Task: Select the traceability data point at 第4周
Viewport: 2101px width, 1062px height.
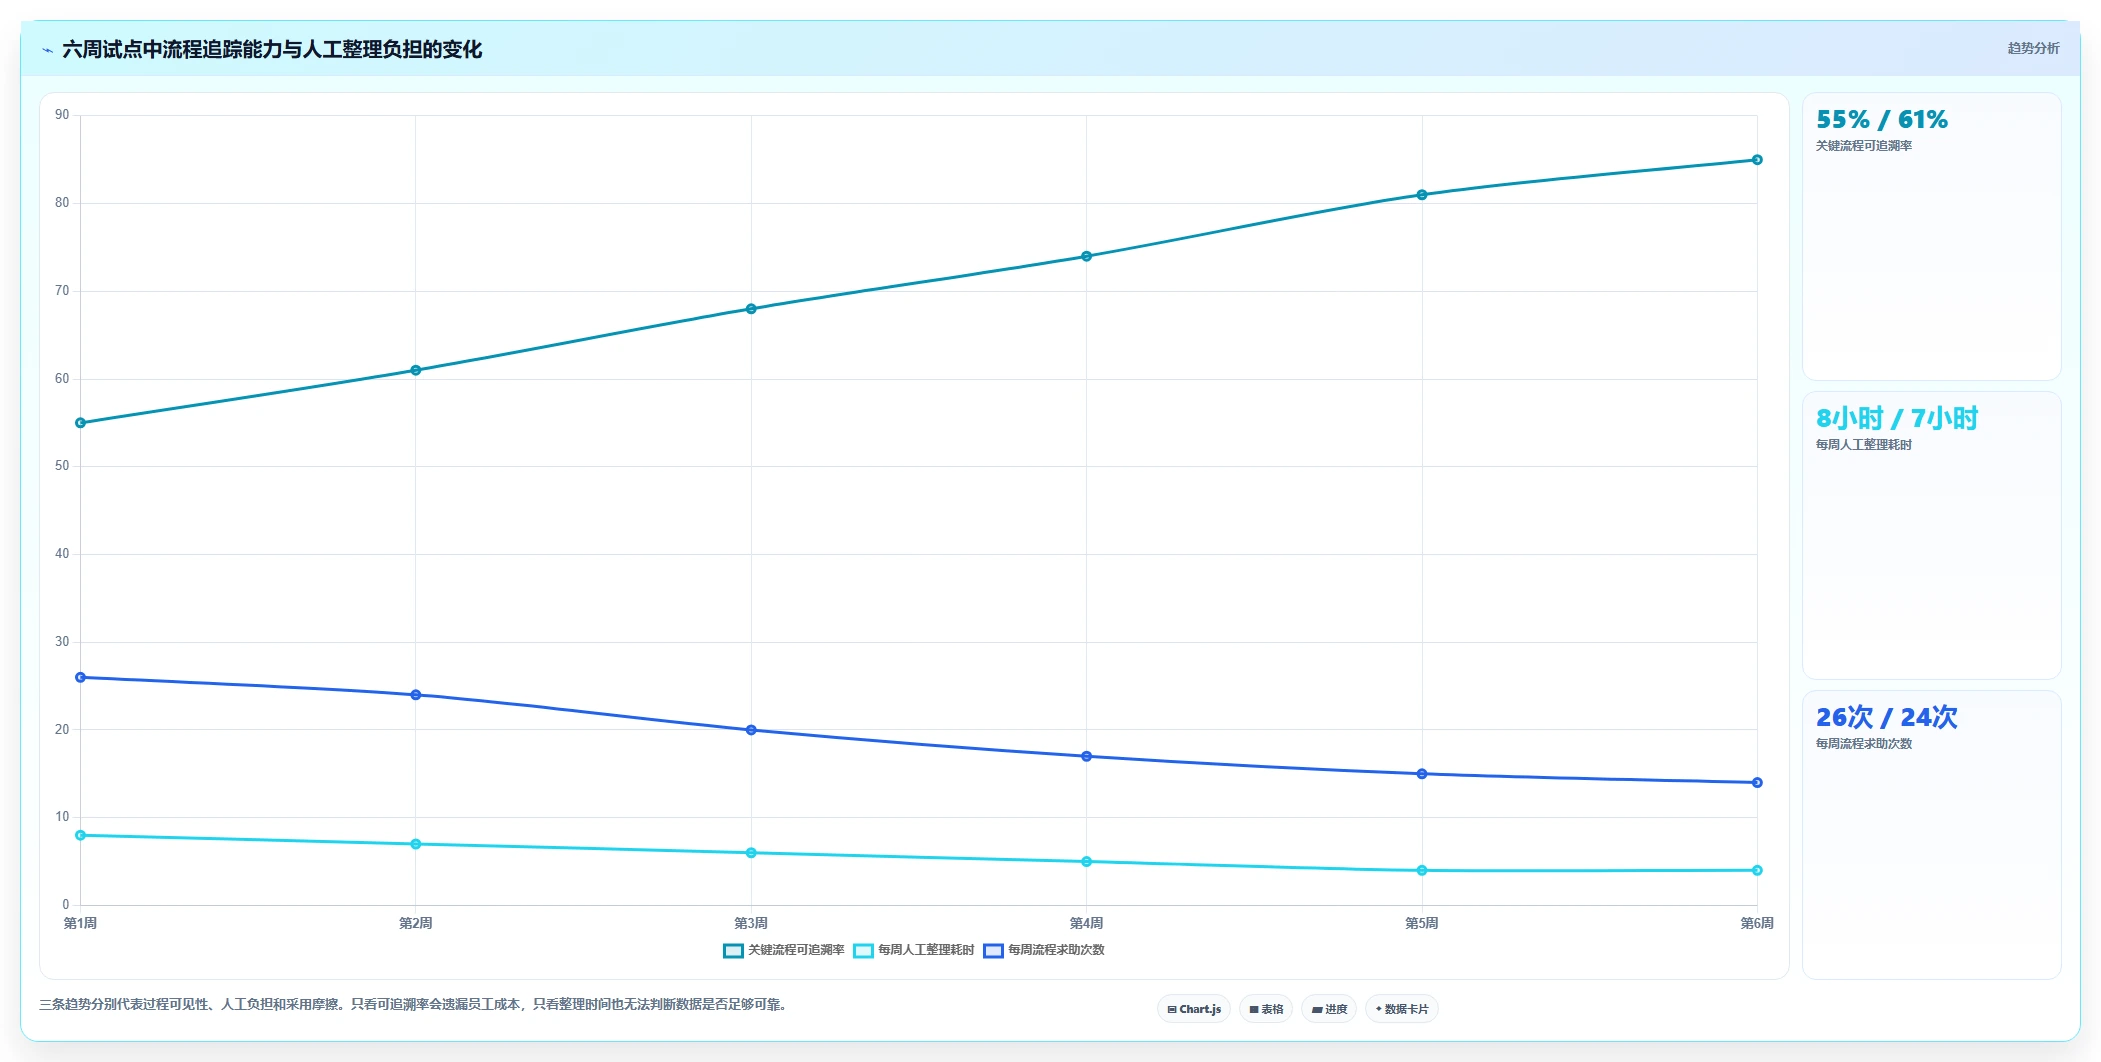Action: point(1086,257)
